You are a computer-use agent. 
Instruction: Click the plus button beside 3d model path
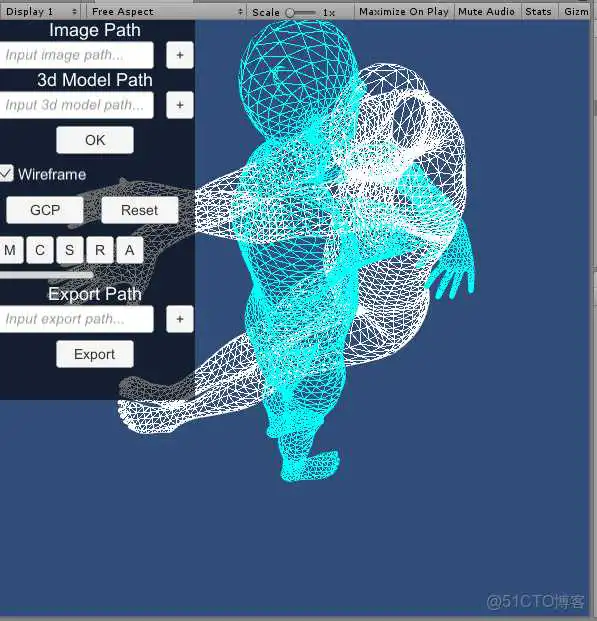click(x=180, y=105)
